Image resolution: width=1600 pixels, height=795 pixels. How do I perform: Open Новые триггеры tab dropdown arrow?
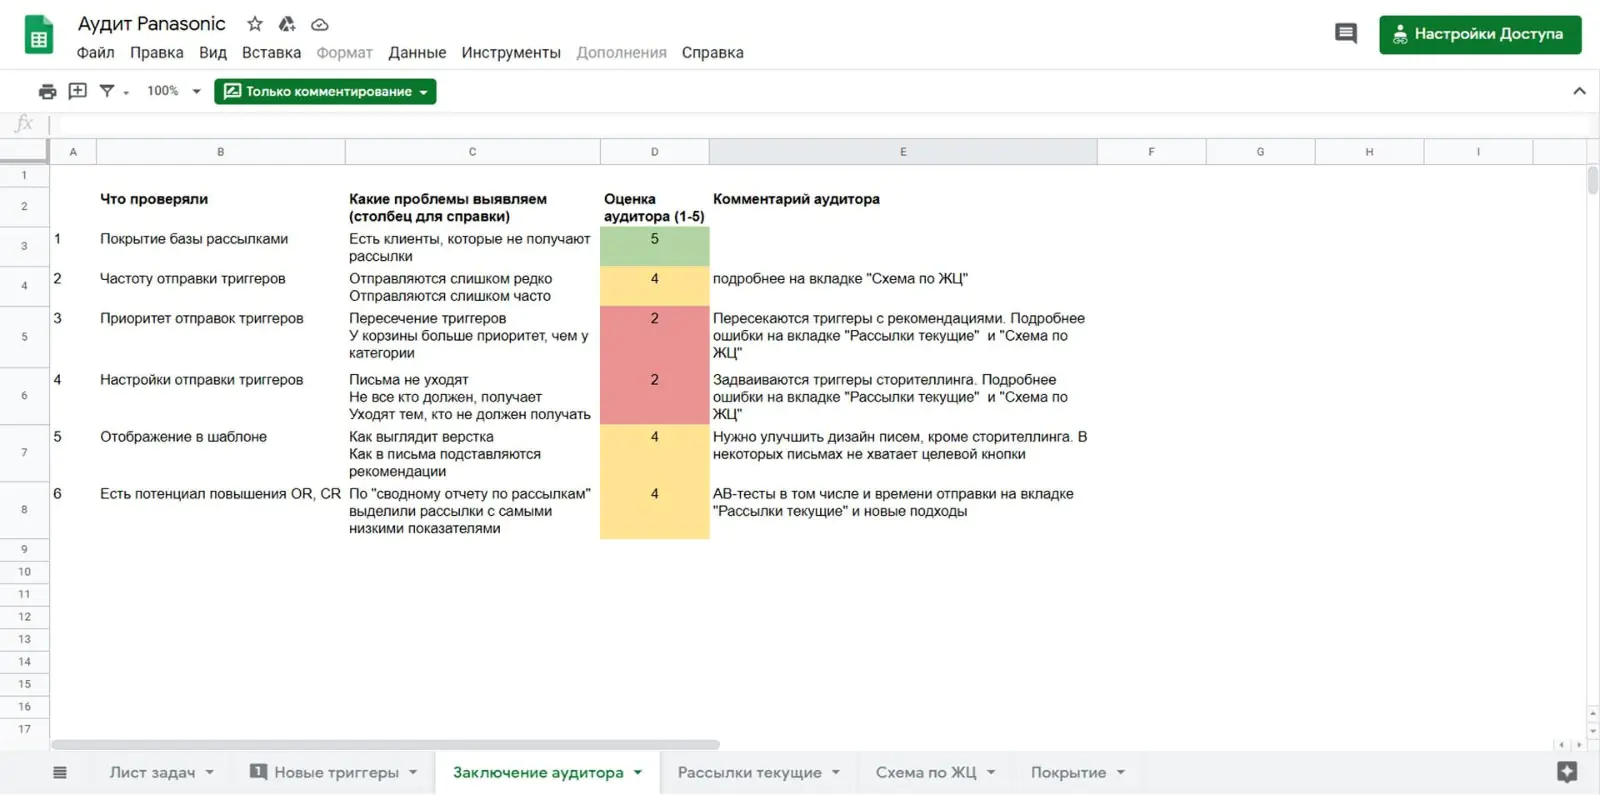point(413,772)
